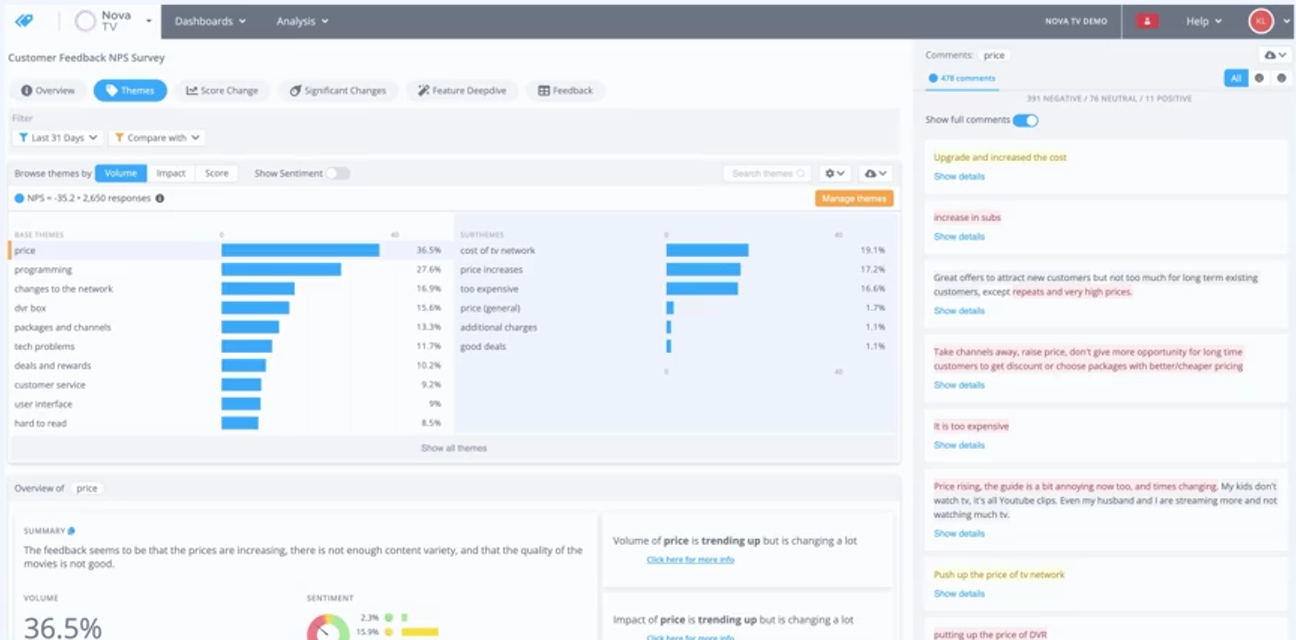Viewport: 1296px width, 640px height.
Task: Open the comments export cloud icon
Action: [1270, 55]
